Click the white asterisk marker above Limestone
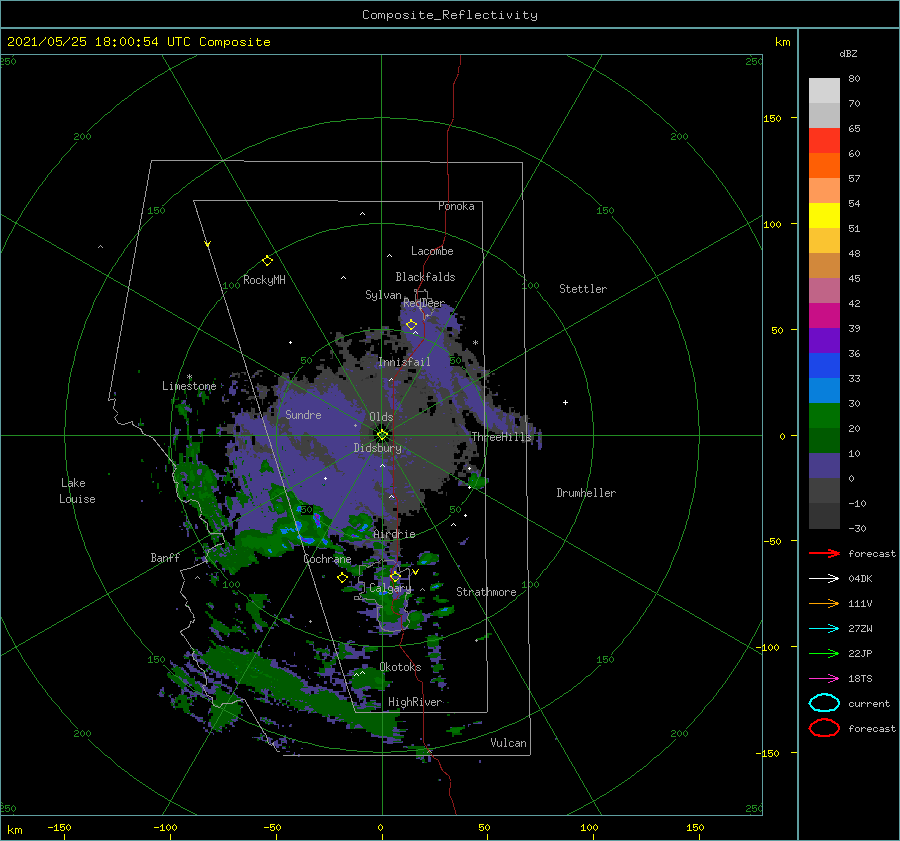 189,378
